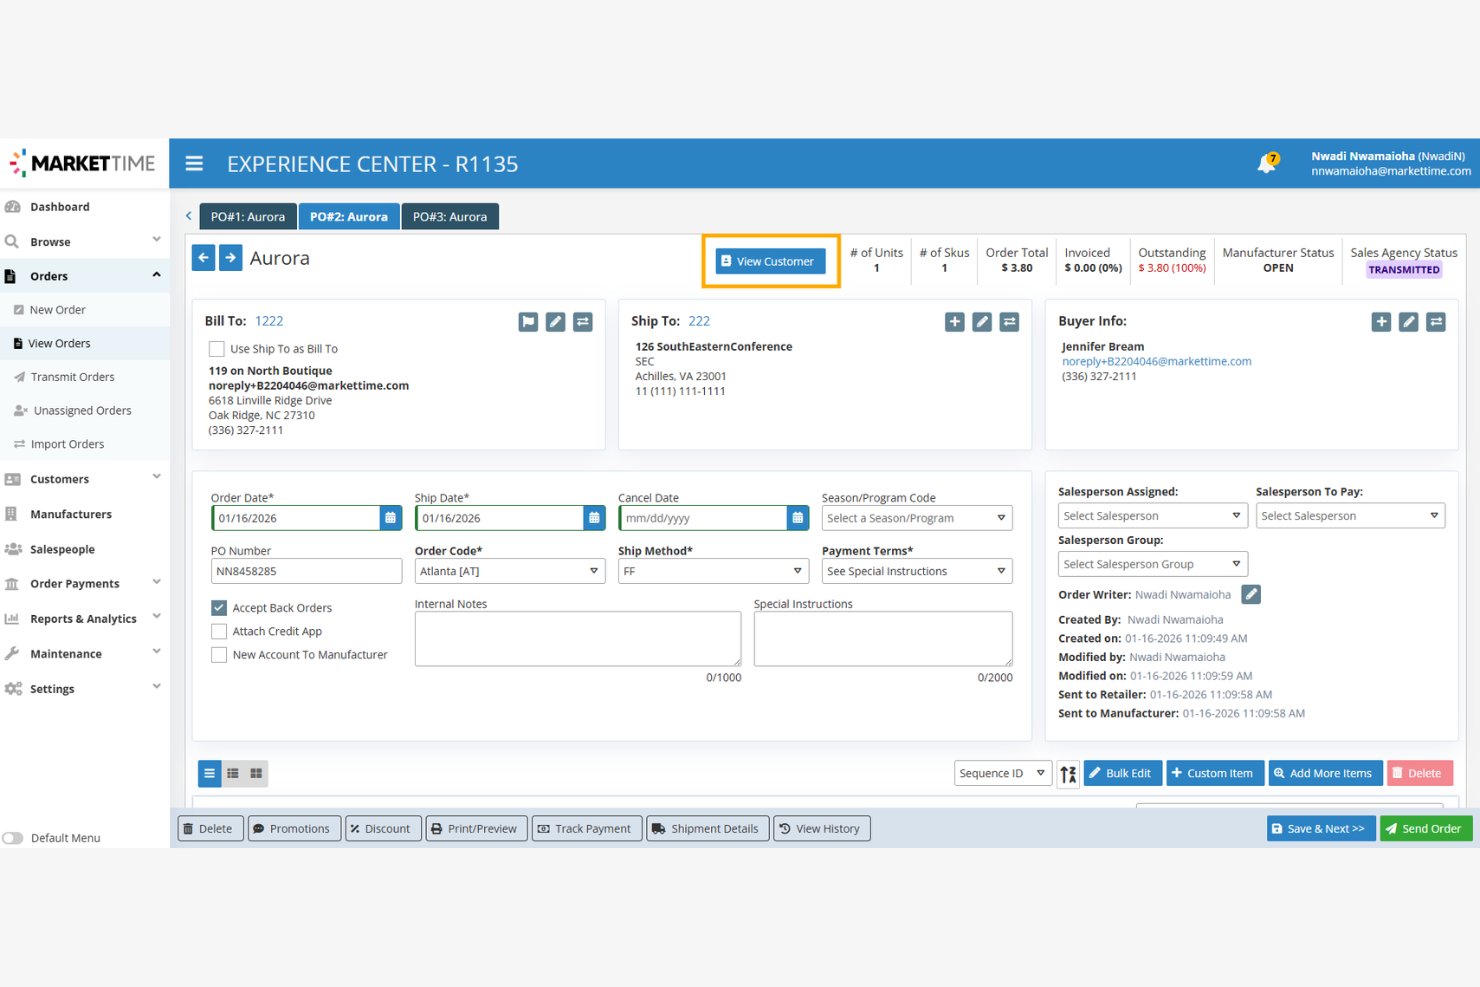Viewport: 1480px width, 987px height.
Task: Click the plus icon to add Buyer Info
Action: [1381, 321]
